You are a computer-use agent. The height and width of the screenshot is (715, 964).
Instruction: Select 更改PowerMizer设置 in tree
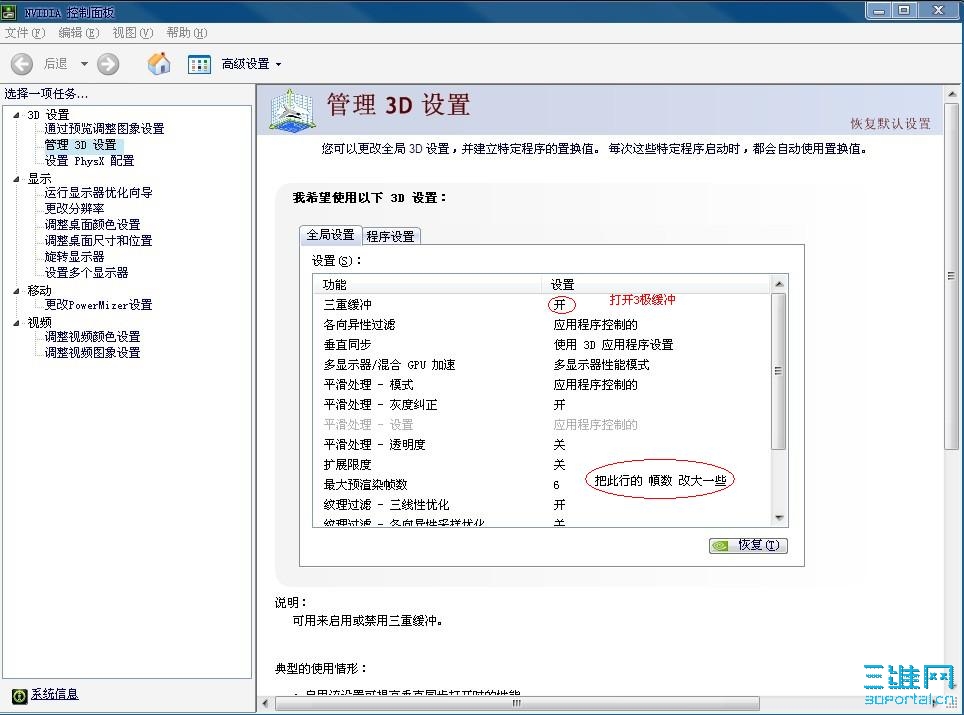pyautogui.click(x=98, y=304)
